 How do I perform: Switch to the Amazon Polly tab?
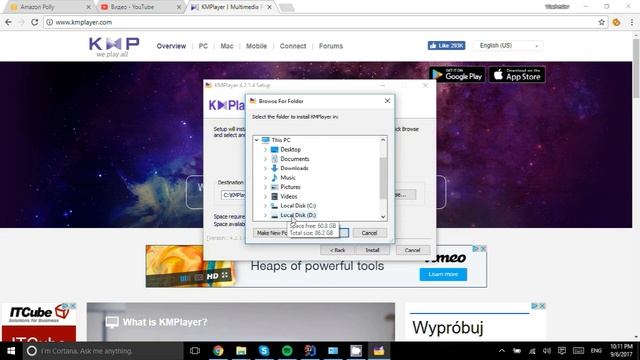click(x=49, y=7)
